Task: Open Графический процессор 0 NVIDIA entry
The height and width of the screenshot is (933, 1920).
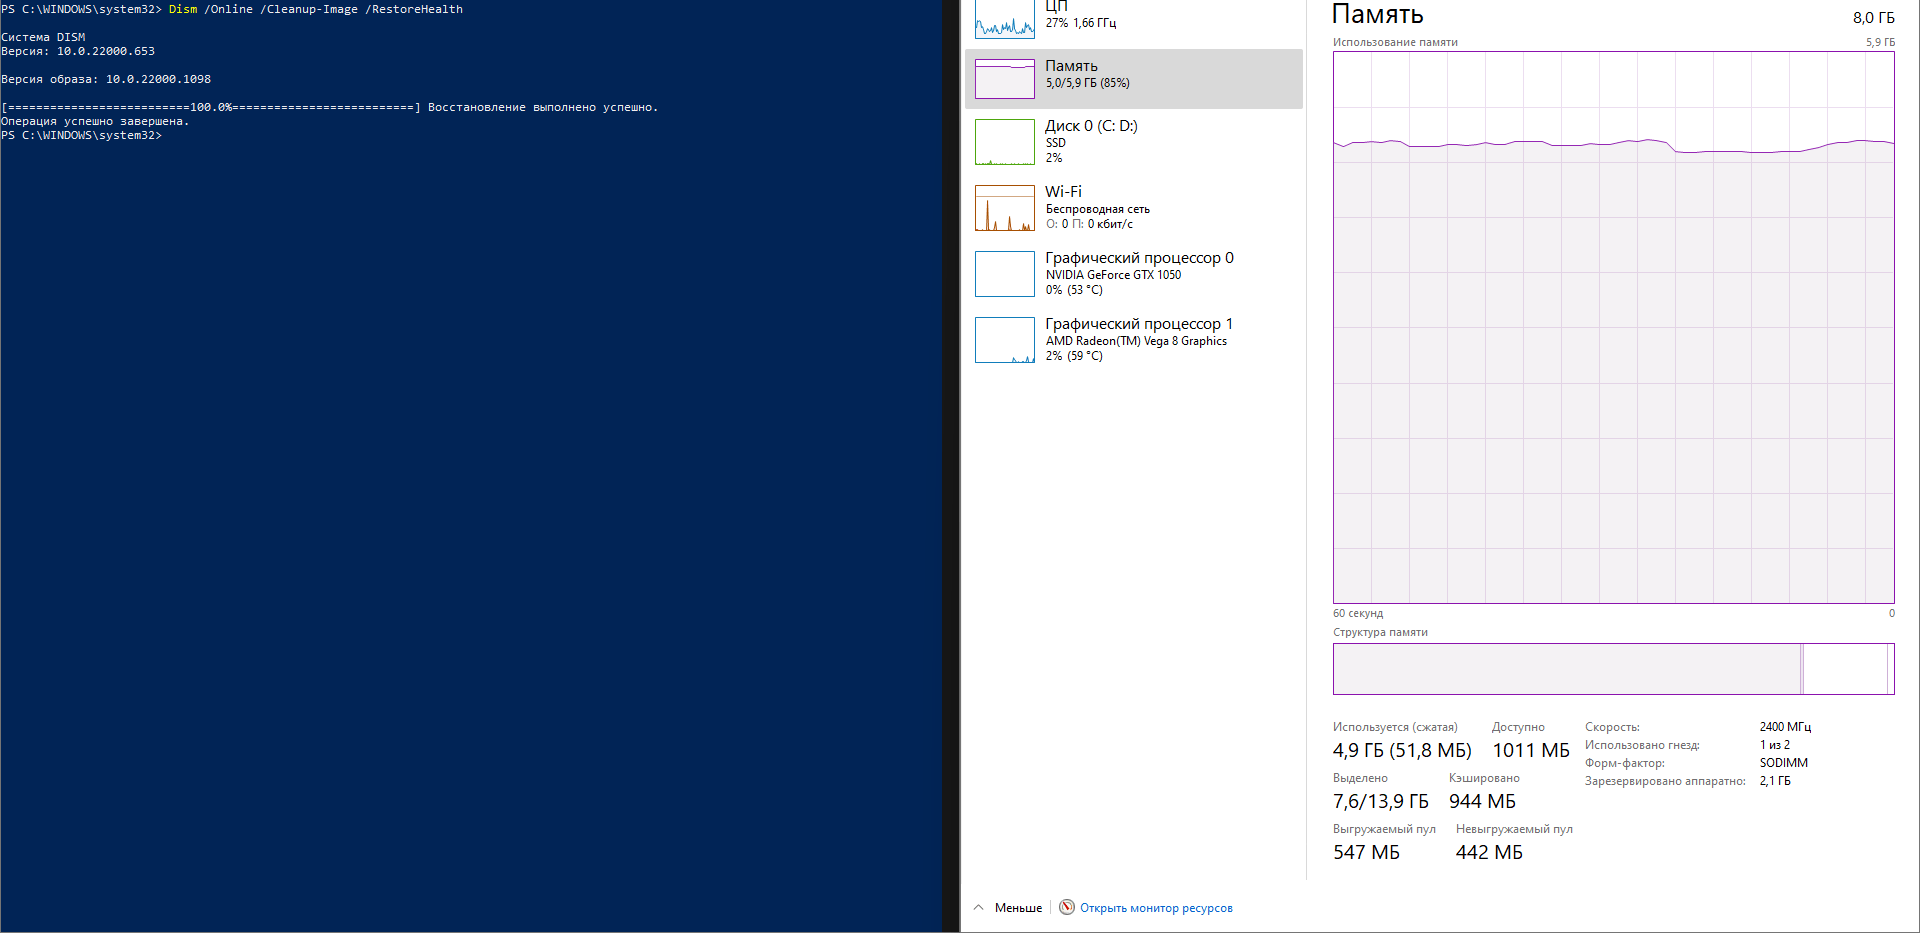Action: (1134, 274)
